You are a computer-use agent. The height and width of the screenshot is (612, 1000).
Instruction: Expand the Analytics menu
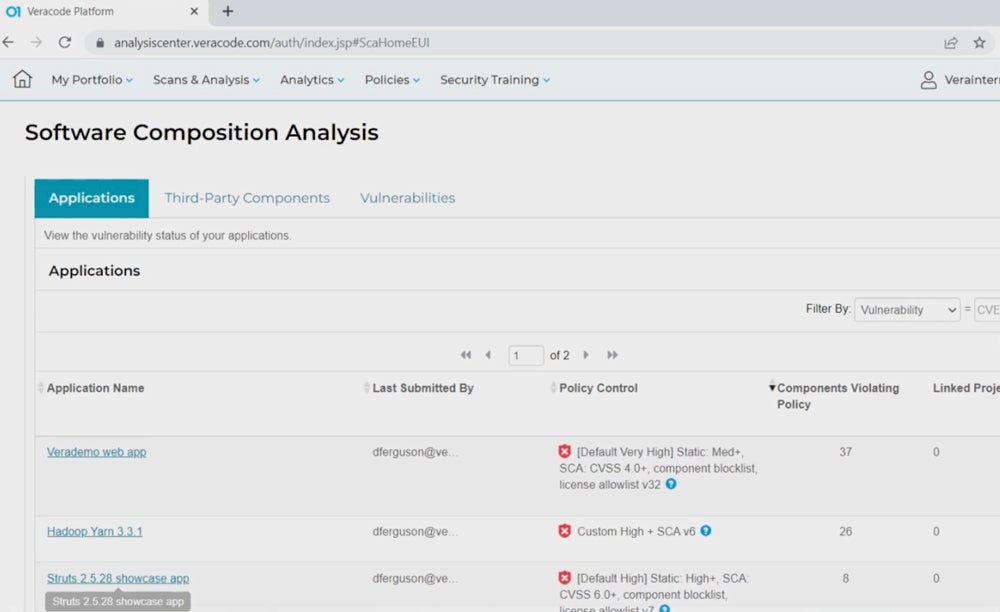coord(311,80)
